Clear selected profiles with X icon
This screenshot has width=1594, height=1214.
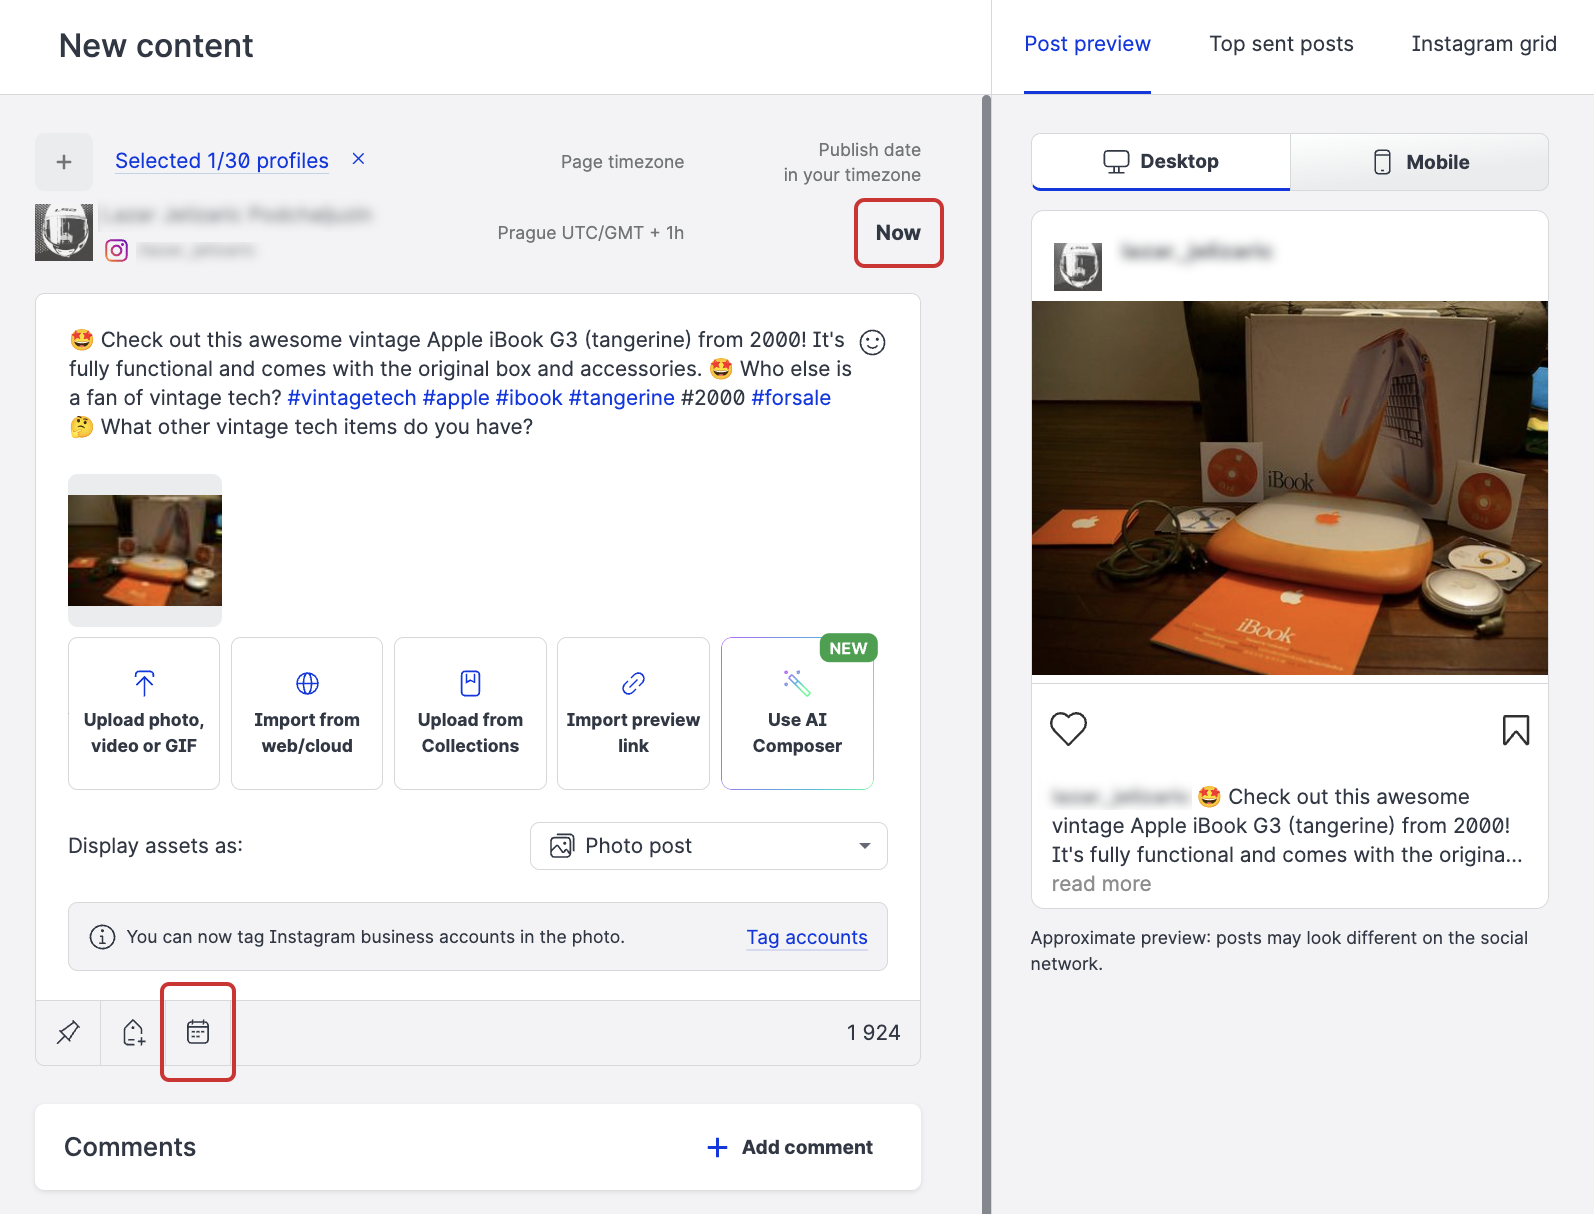pos(358,159)
